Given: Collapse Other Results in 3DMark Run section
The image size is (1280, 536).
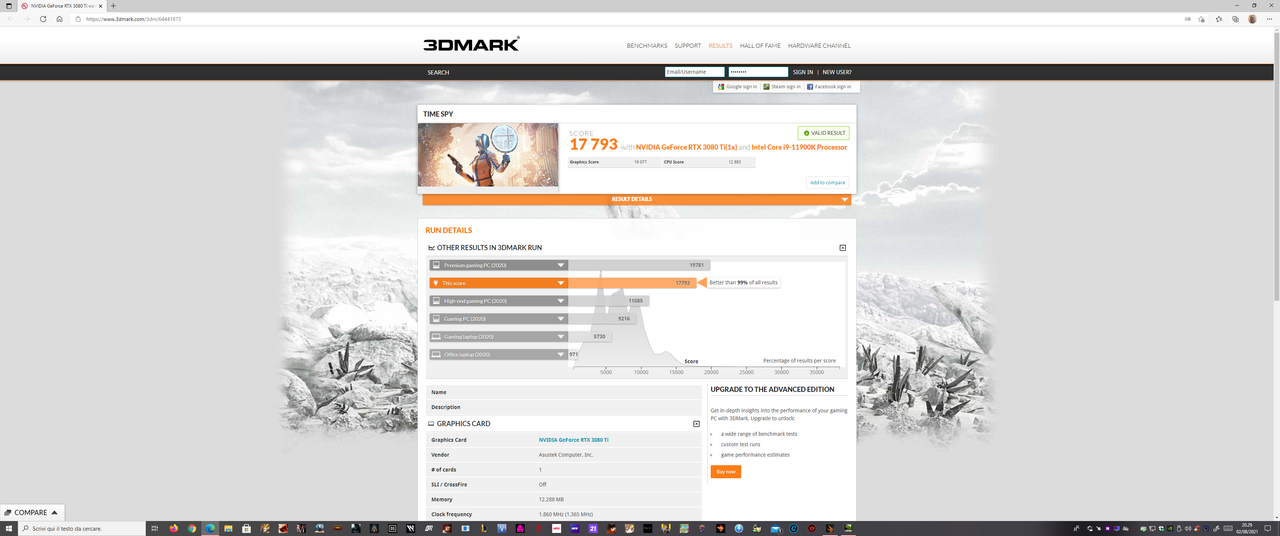Looking at the screenshot, I should pos(843,248).
